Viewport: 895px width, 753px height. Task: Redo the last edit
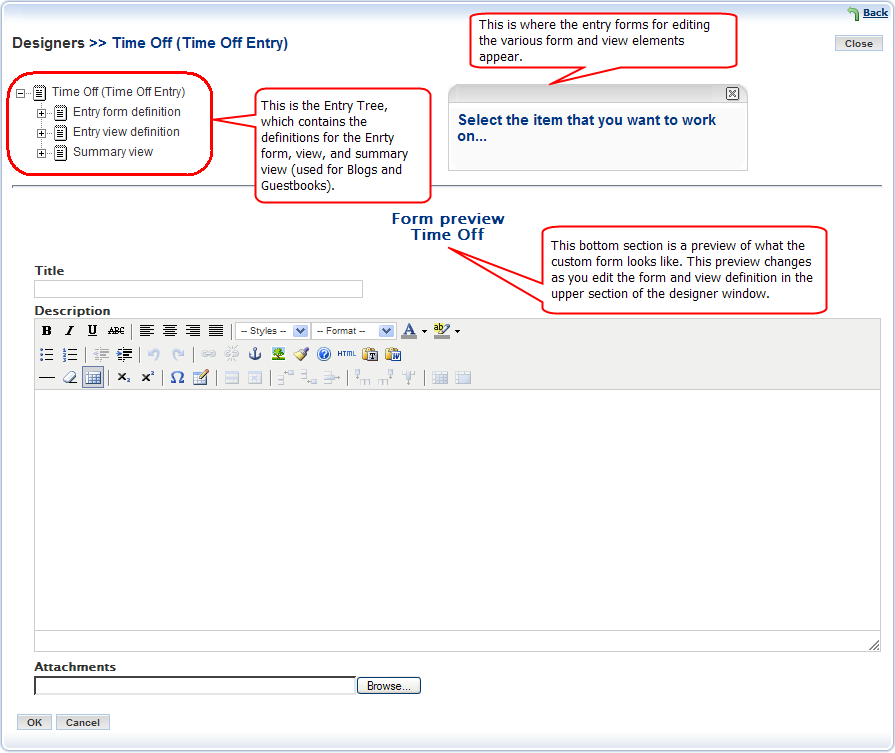click(178, 355)
